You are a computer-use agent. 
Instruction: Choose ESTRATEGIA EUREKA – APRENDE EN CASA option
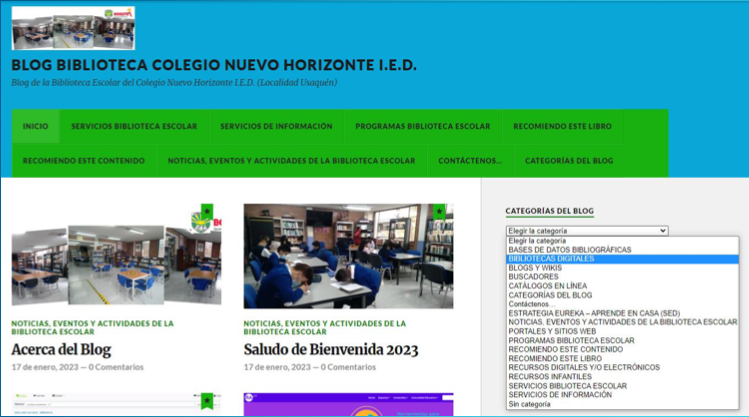[622, 313]
